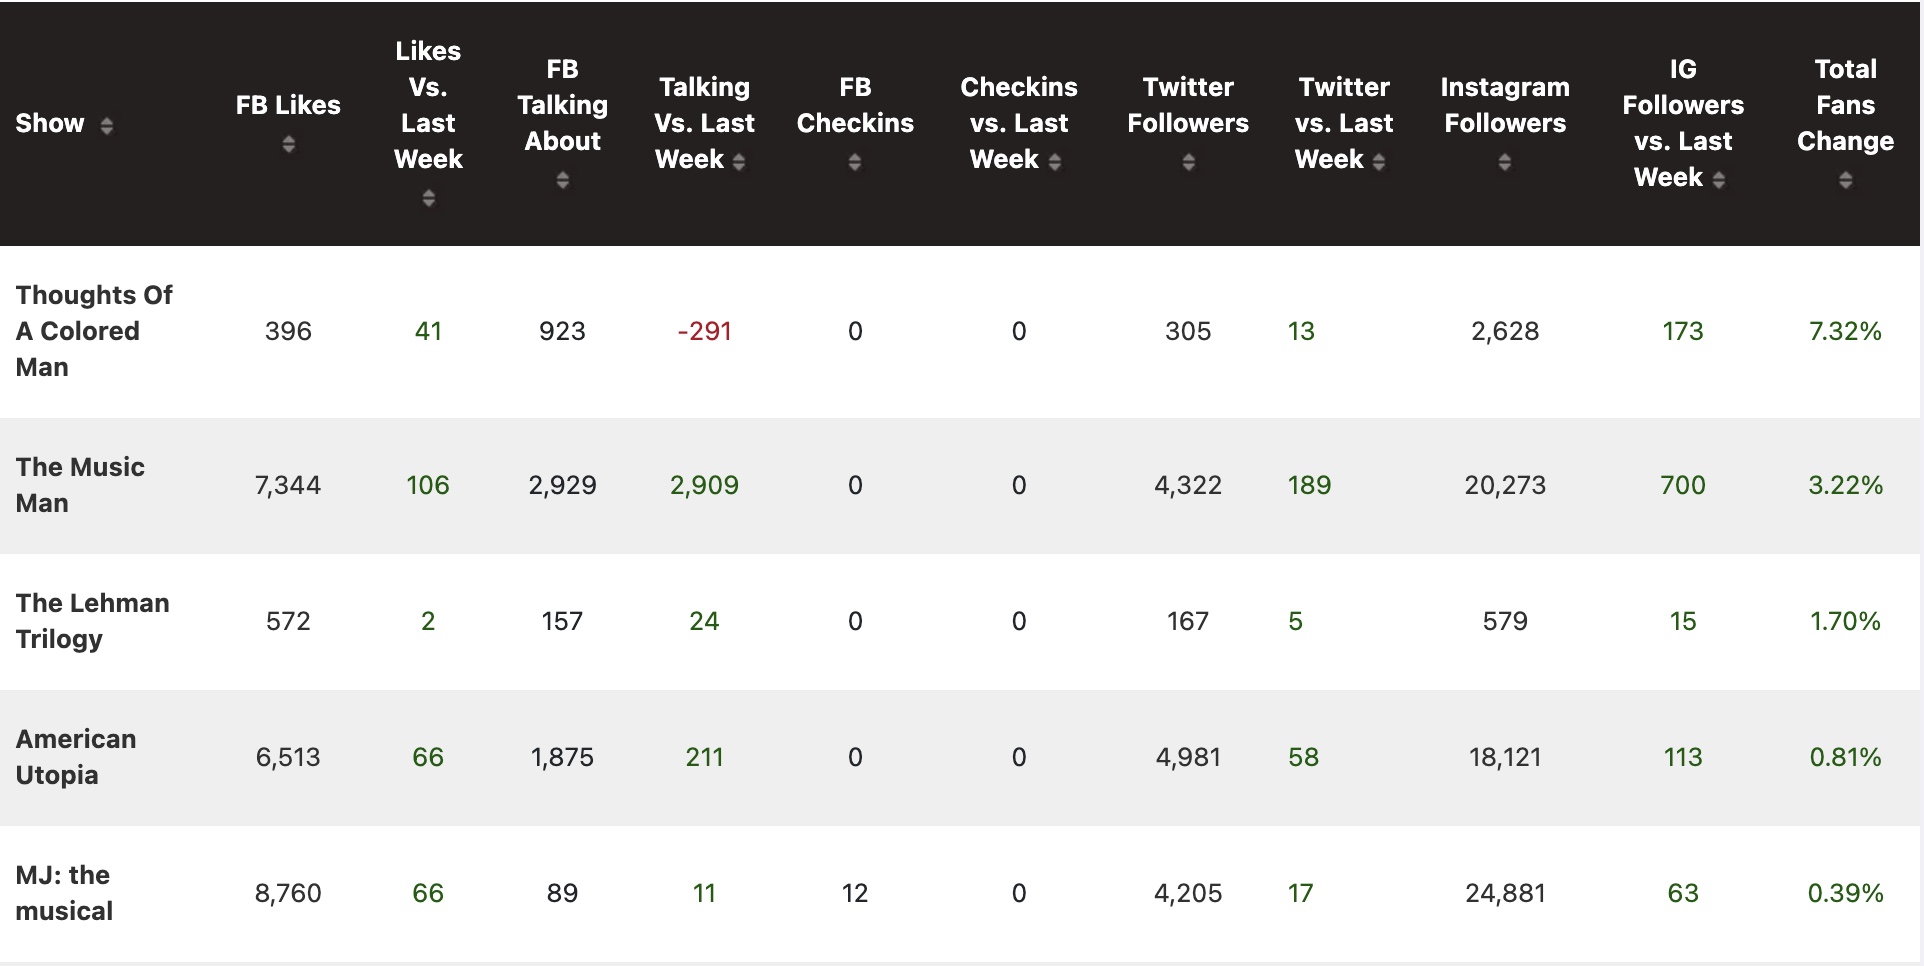
Task: Click the Total Fans Change column header text
Action: point(1845,105)
